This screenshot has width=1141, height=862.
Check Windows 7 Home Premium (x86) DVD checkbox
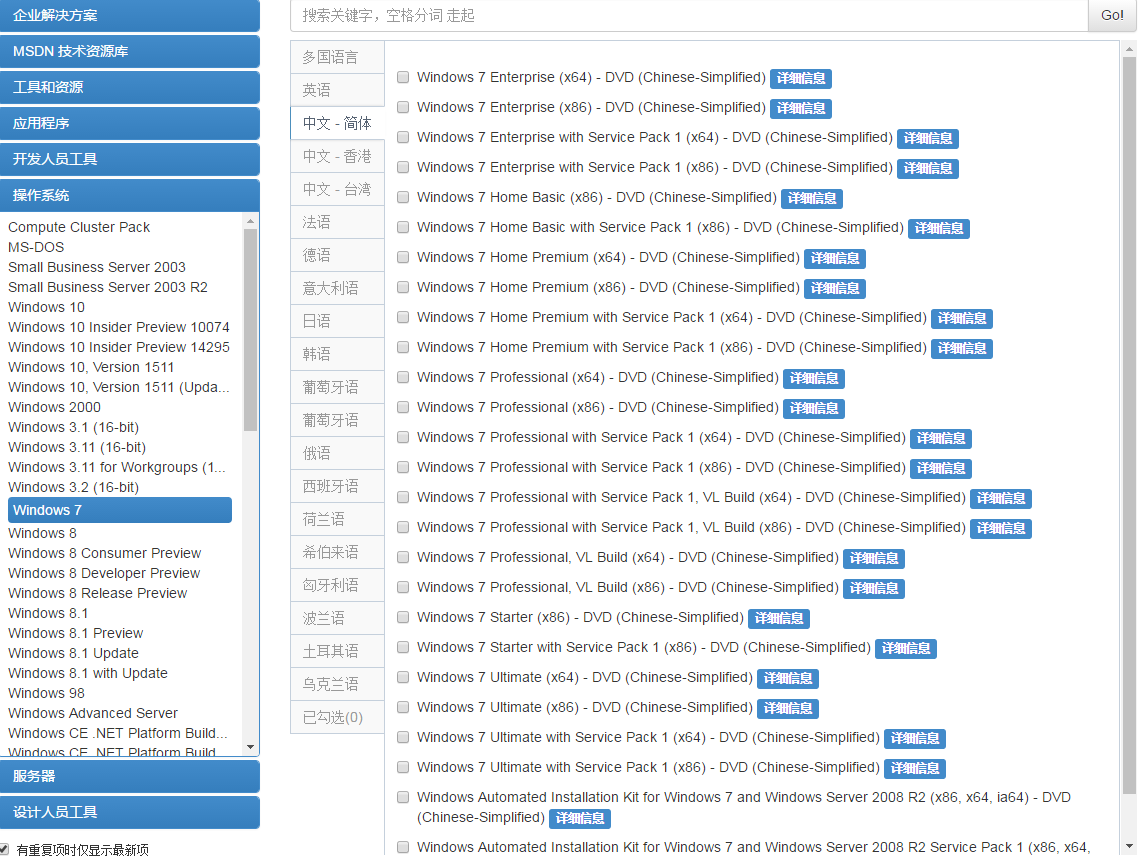pos(402,287)
